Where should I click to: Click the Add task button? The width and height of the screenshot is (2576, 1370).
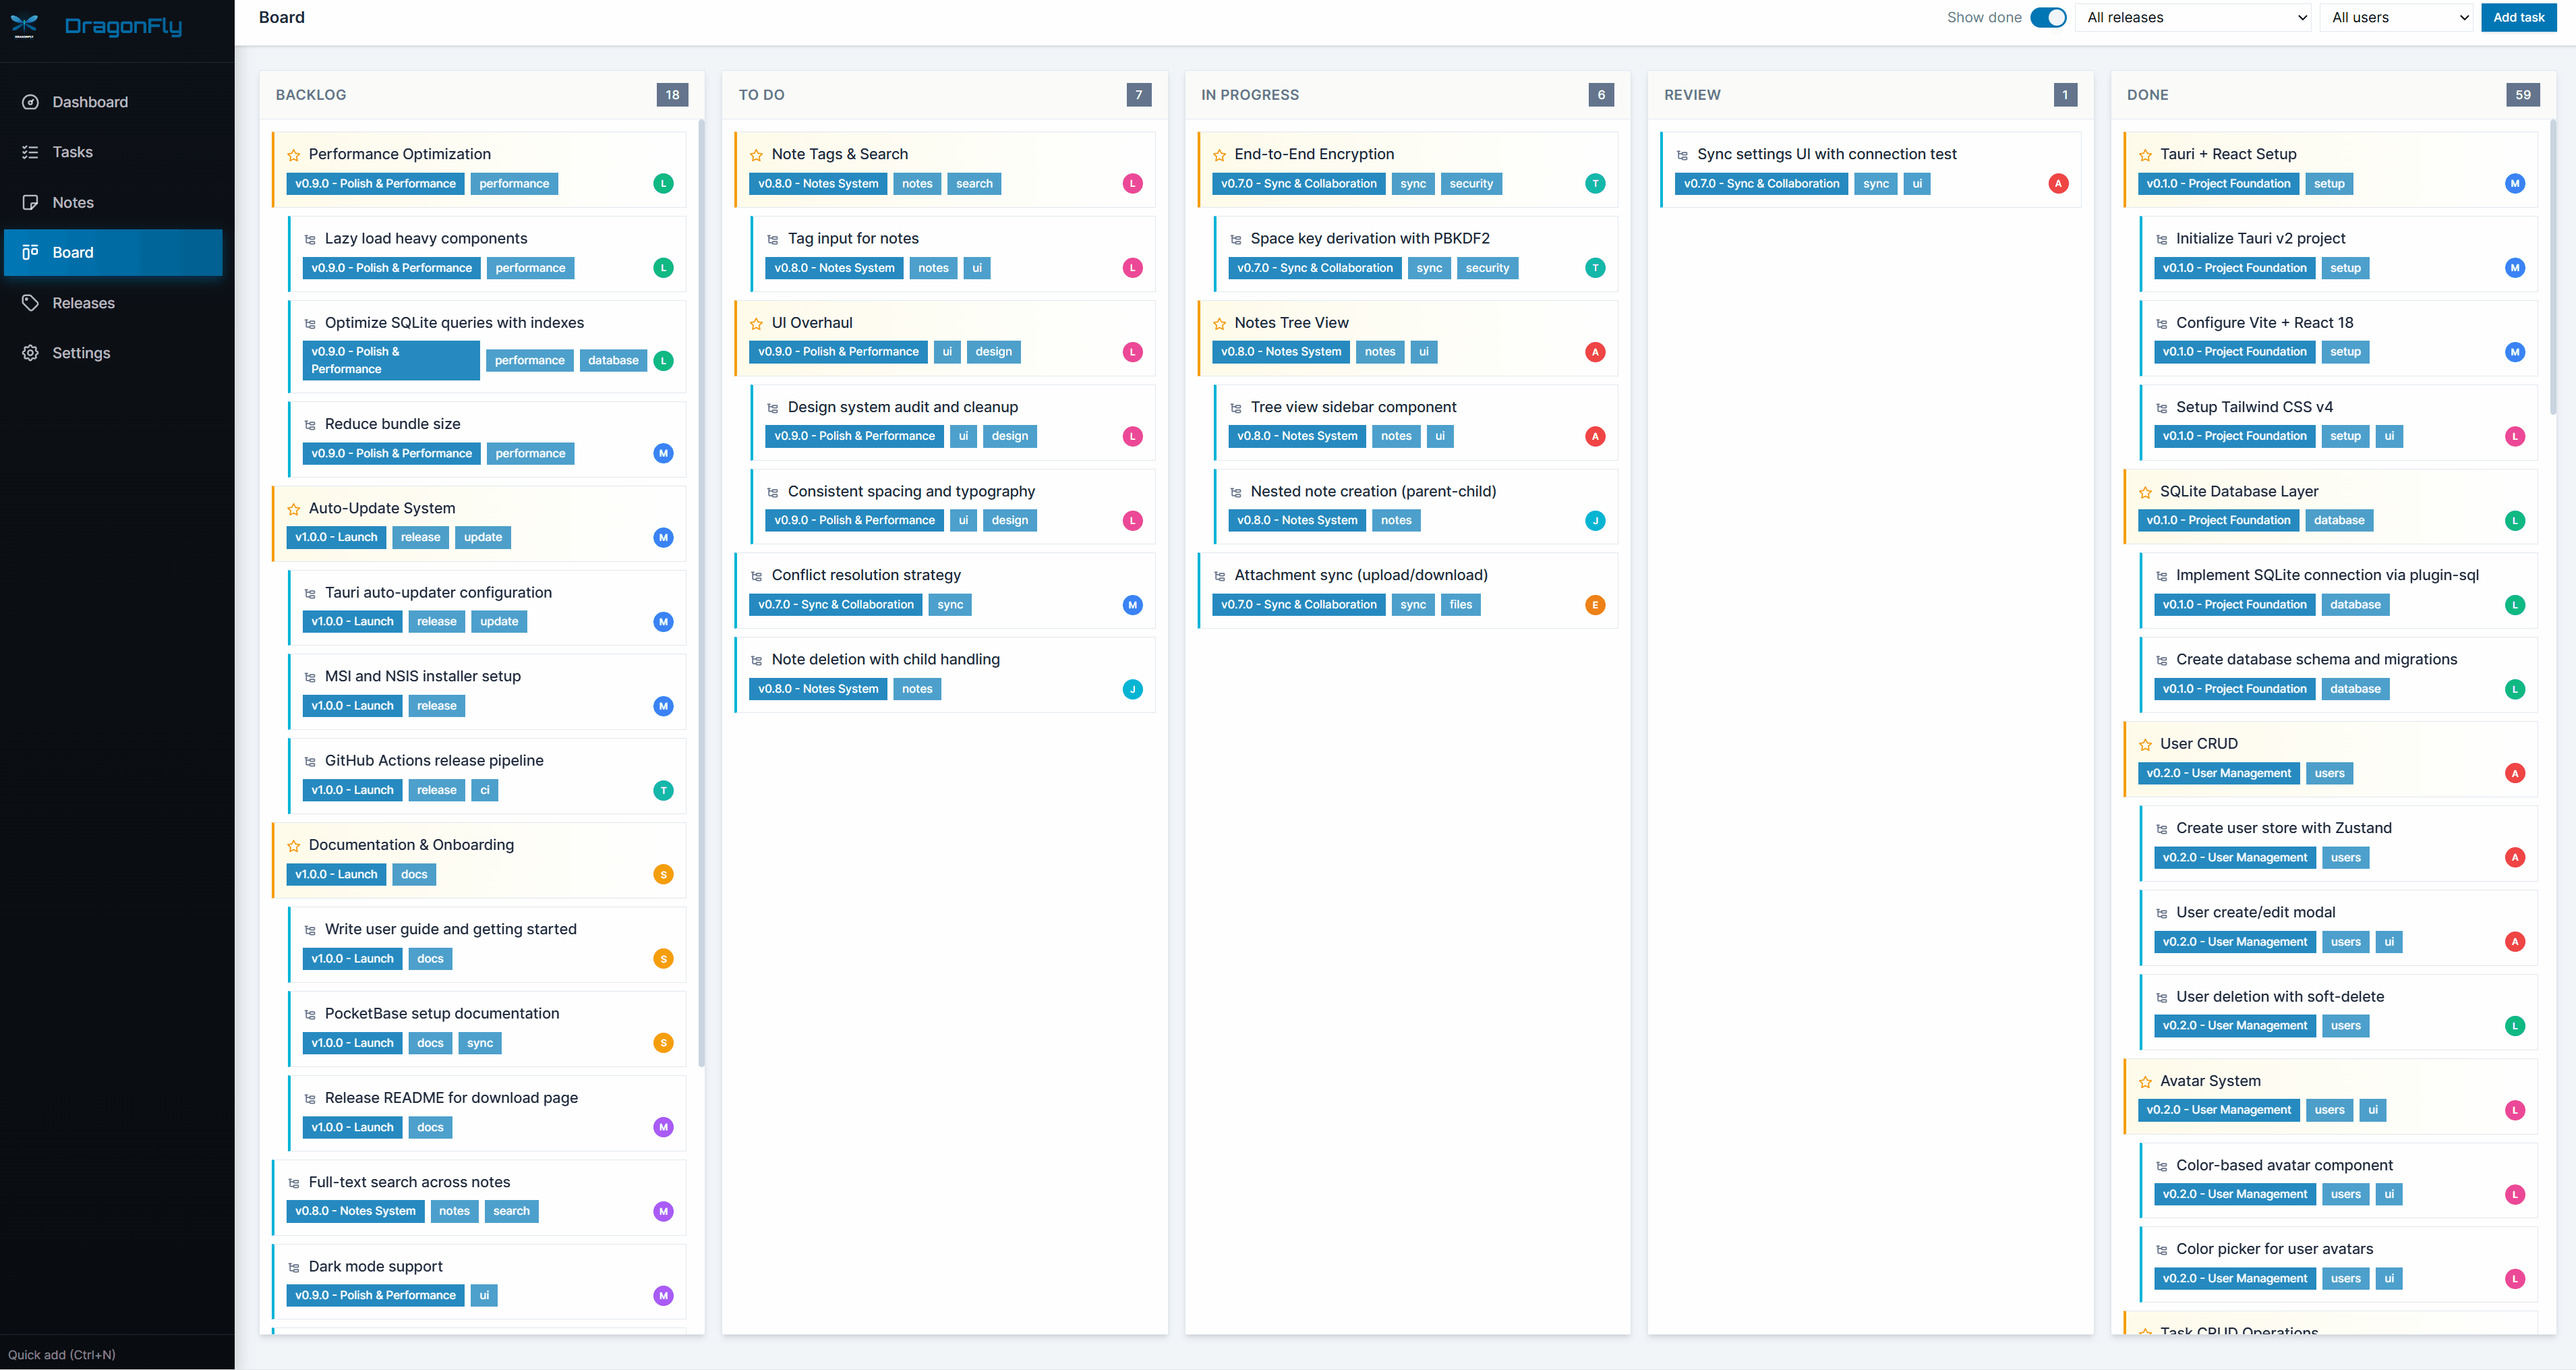(x=2519, y=17)
